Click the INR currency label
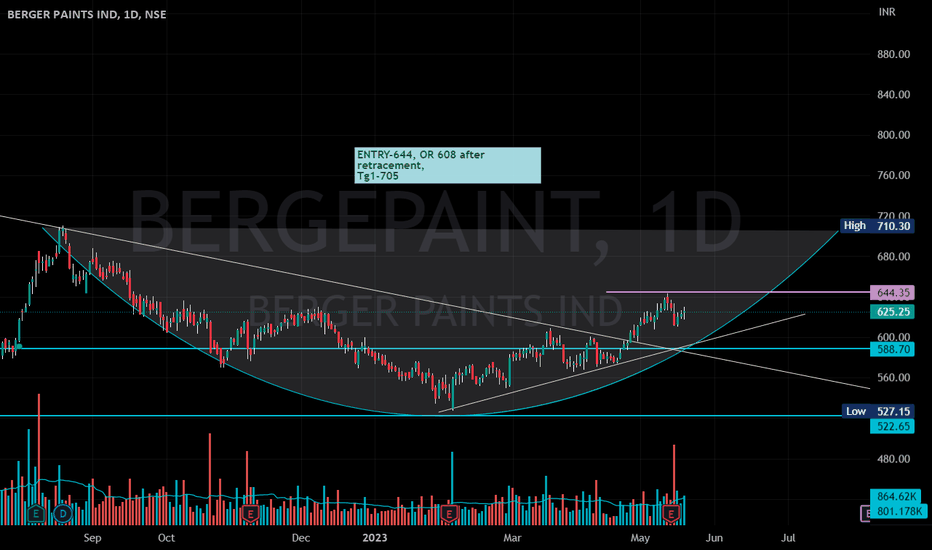 [887, 12]
